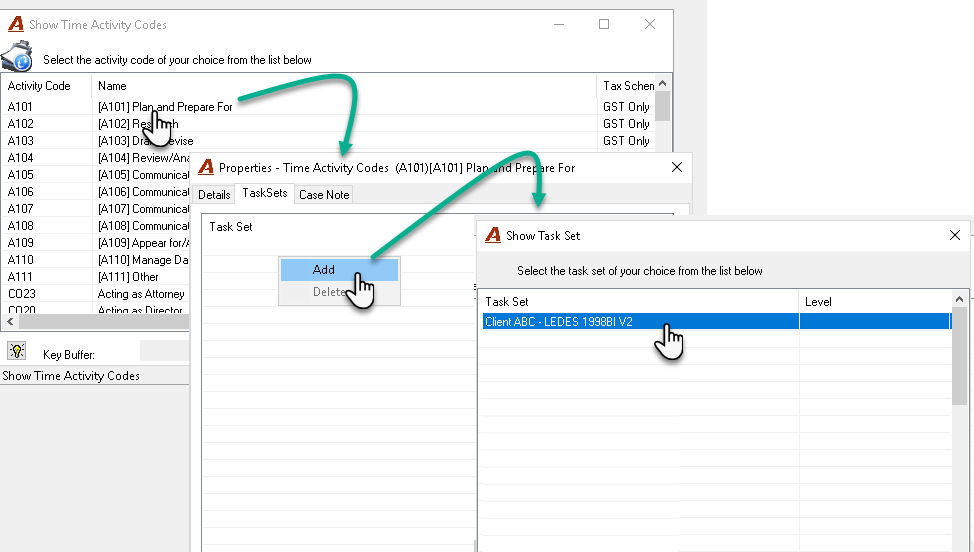
Task: Sort by the Name column header in activity codes
Action: [x=344, y=86]
